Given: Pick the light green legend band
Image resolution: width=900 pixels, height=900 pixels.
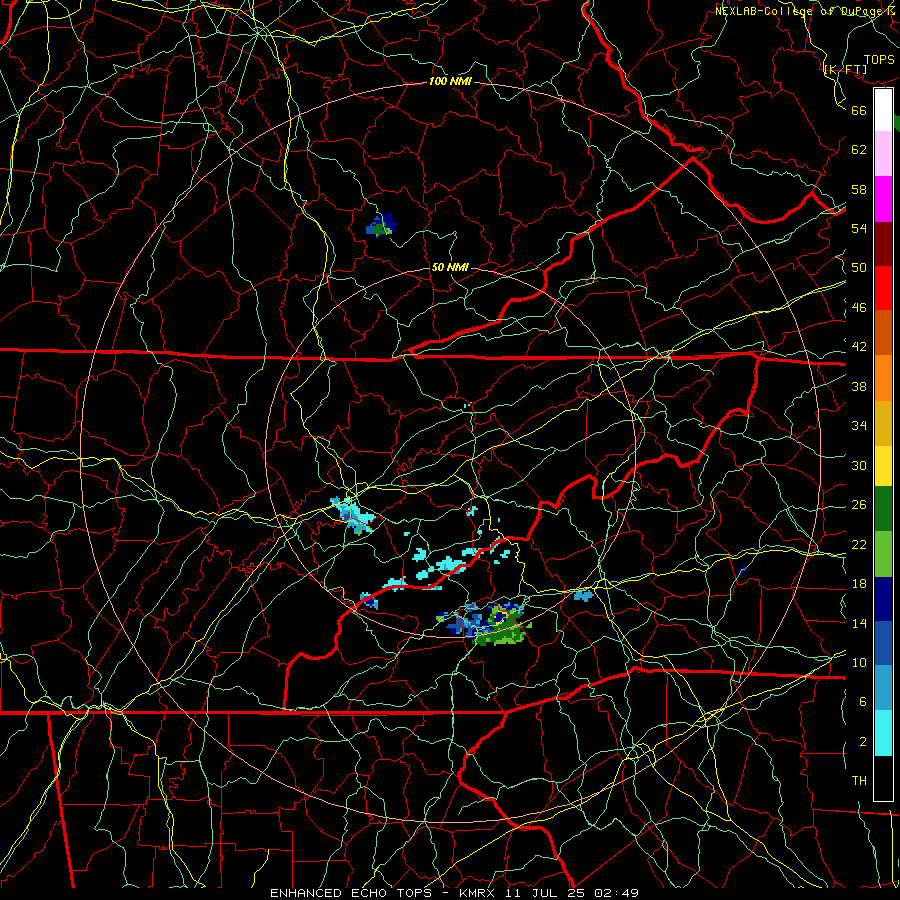Looking at the screenshot, I should click(x=883, y=554).
